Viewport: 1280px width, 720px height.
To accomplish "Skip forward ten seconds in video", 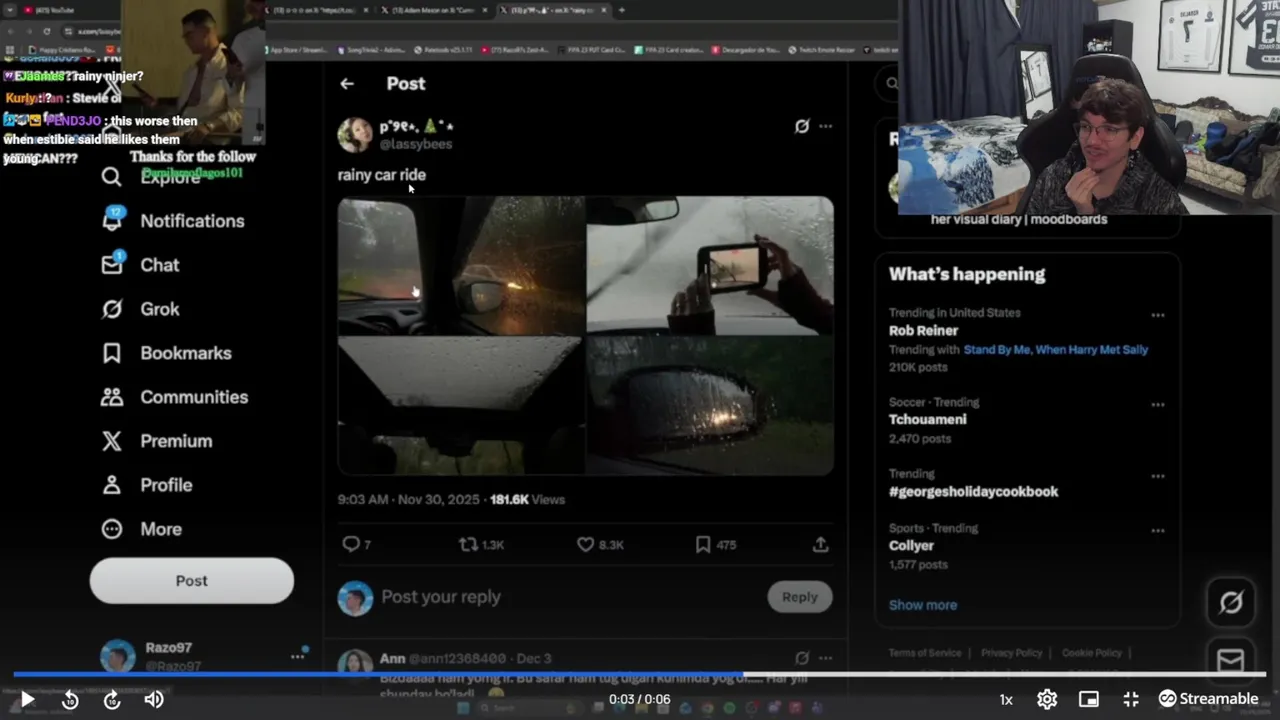I will coord(112,700).
